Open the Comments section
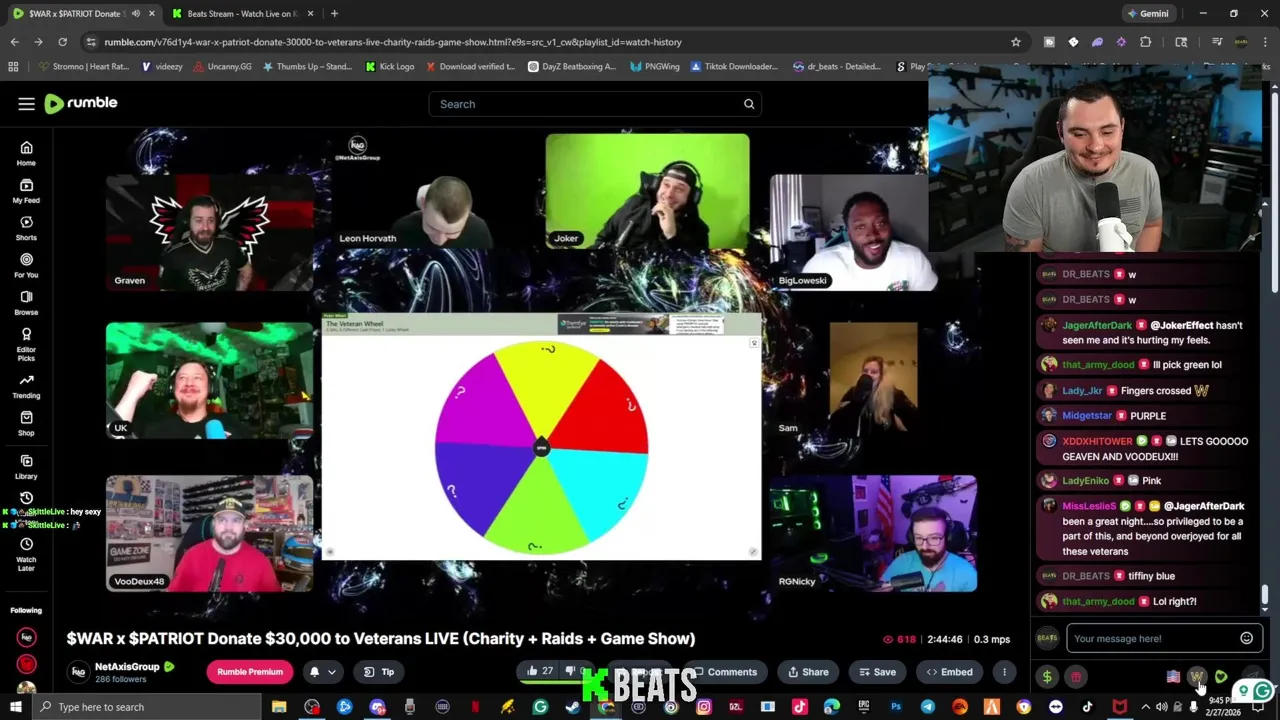The image size is (1280, 720). (x=726, y=672)
